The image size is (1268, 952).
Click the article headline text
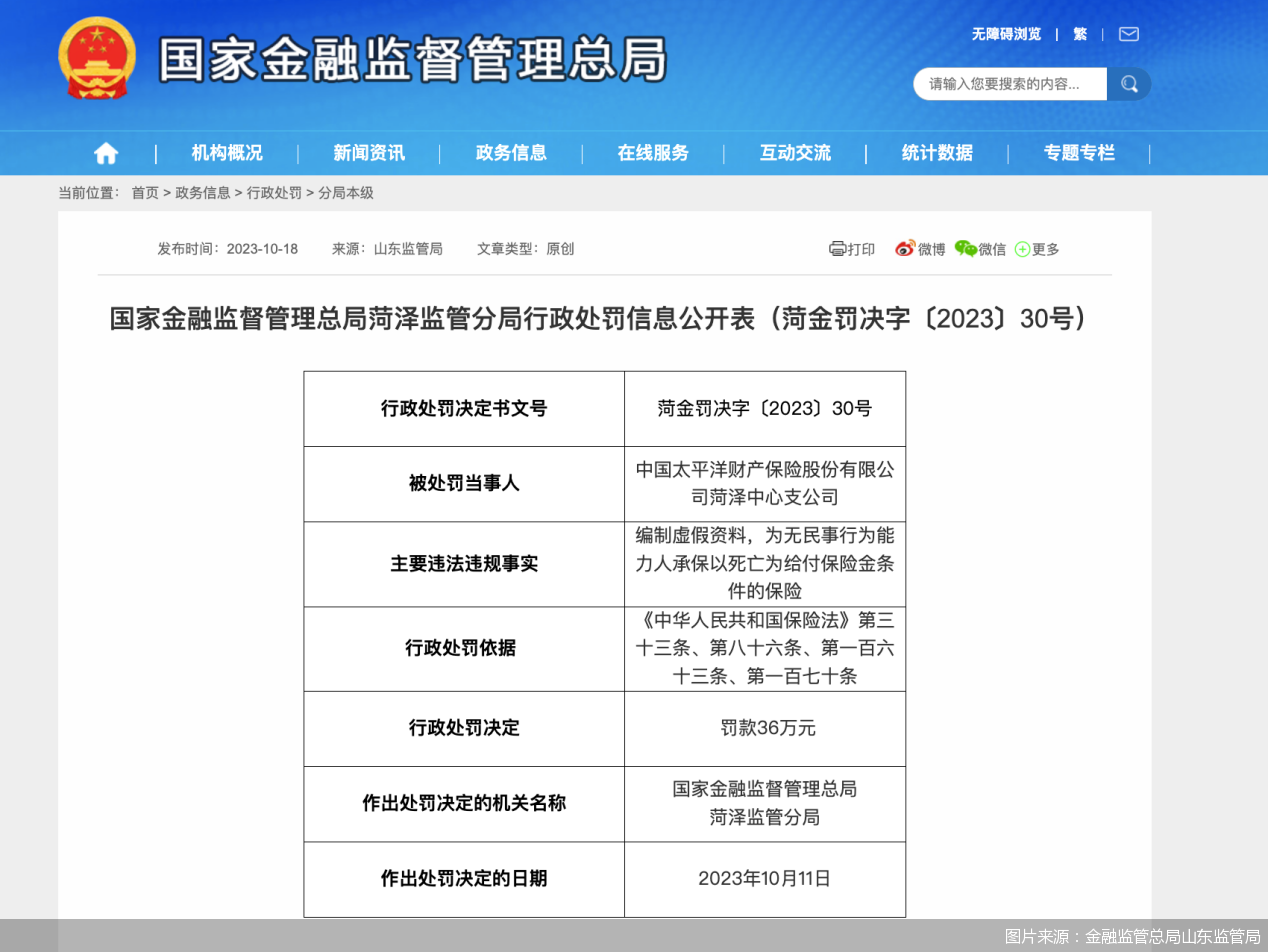pos(599,319)
